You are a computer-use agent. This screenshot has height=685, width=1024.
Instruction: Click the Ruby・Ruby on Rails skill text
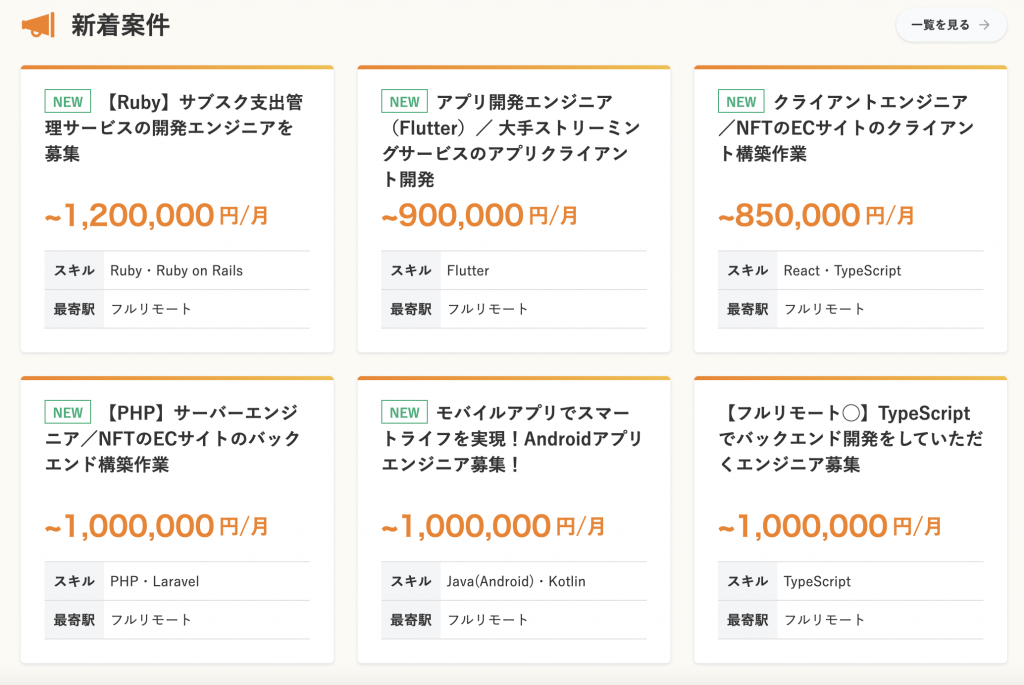coord(176,271)
